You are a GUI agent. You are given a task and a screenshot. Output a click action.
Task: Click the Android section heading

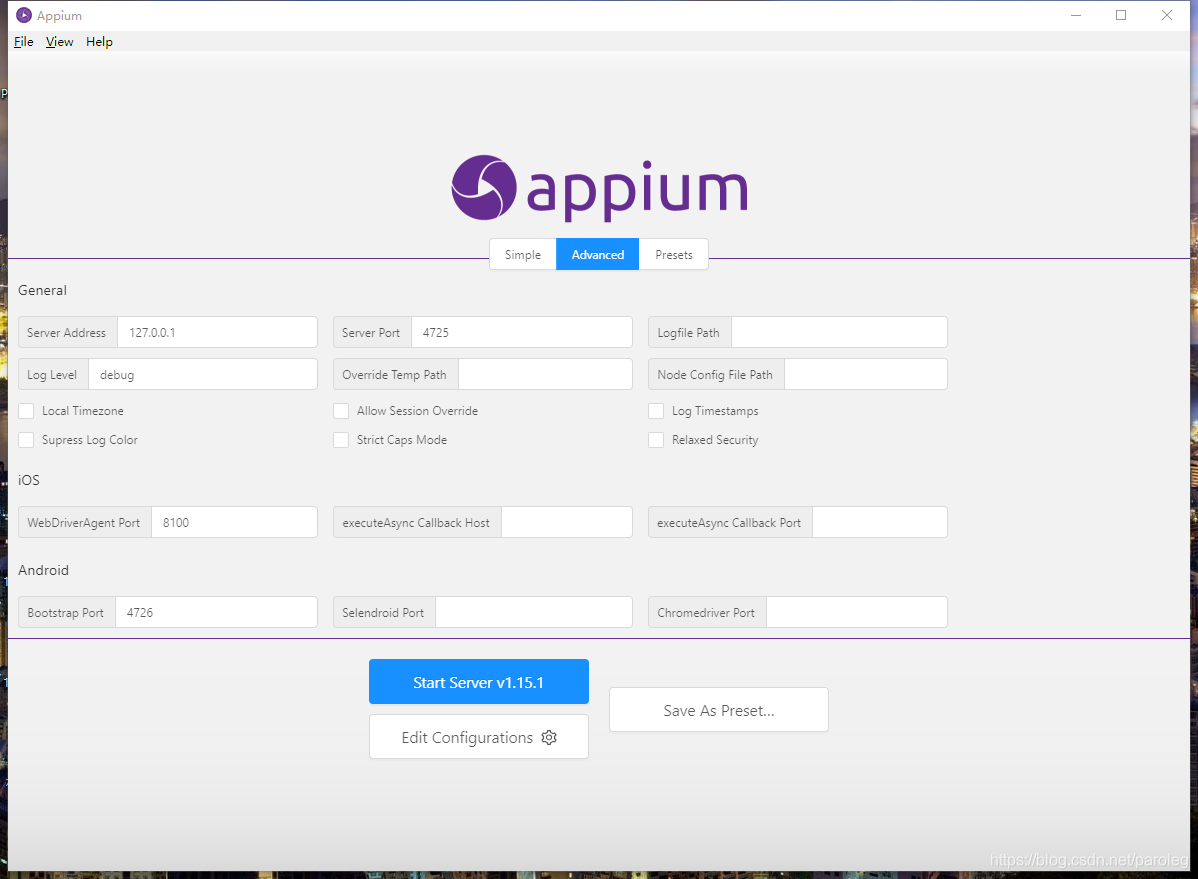point(44,570)
